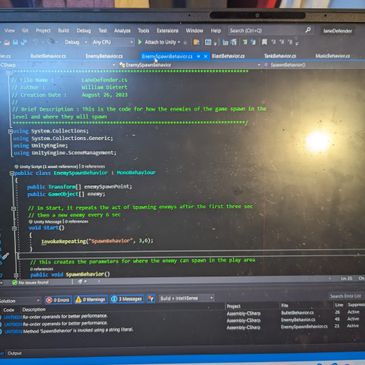This screenshot has height=365, width=365.
Task: Switch to the TankBehavior.cs tab
Action: click(x=280, y=56)
